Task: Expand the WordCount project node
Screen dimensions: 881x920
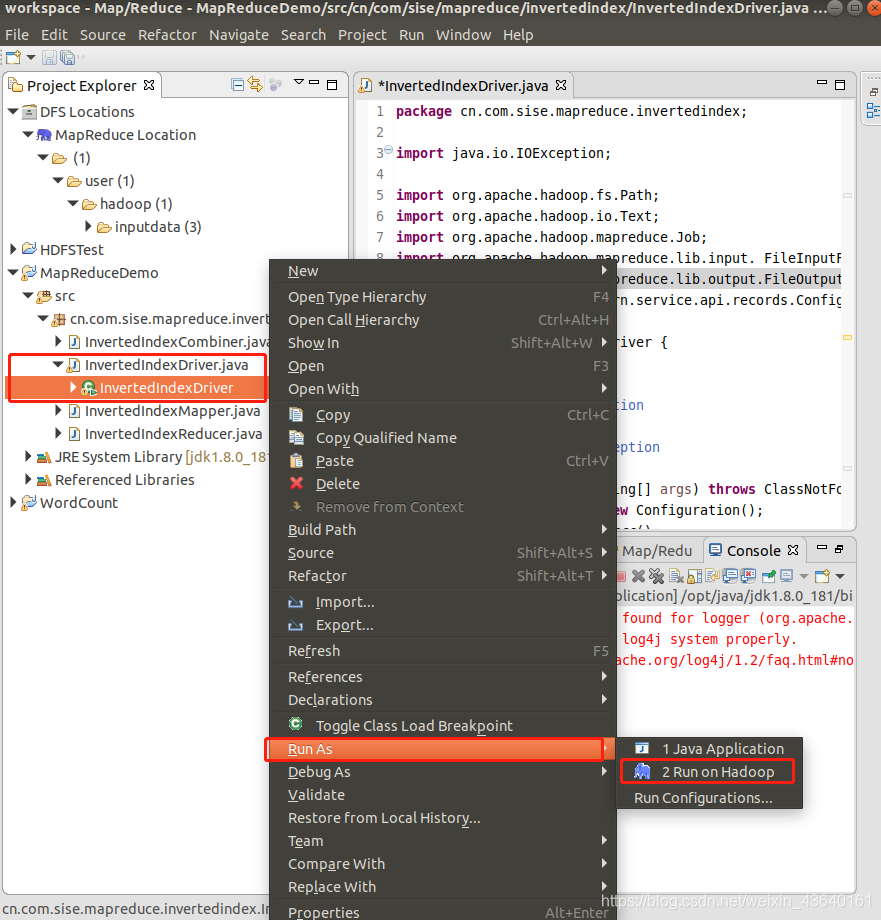Action: 13,502
